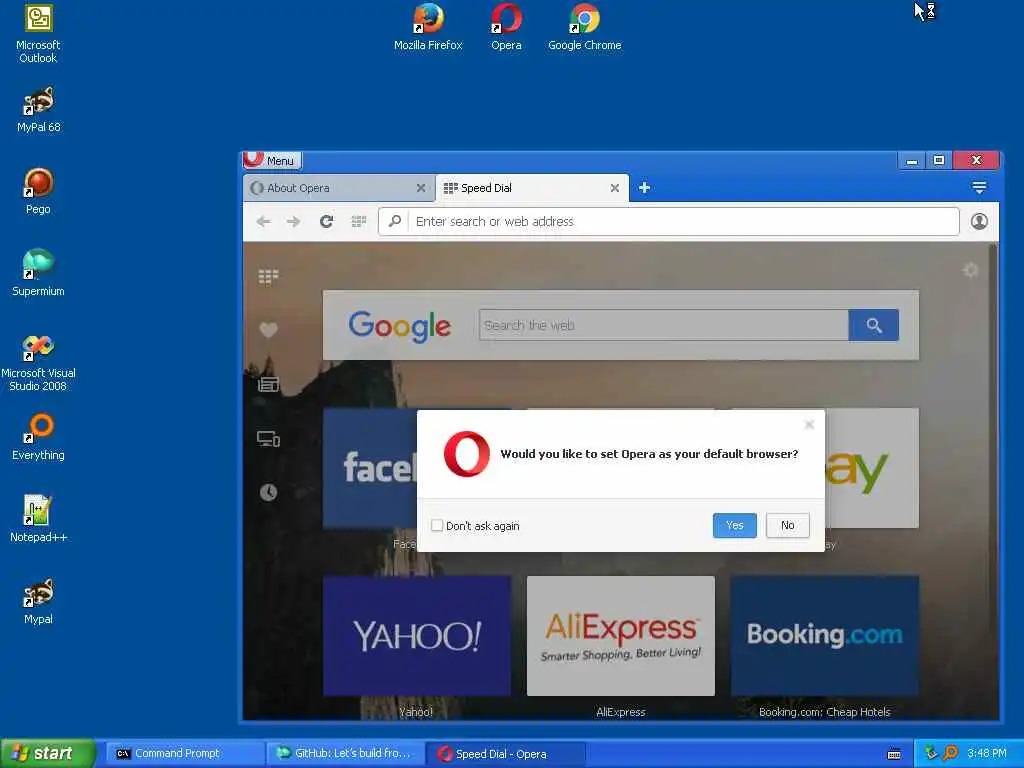The width and height of the screenshot is (1024, 768).
Task: Click the Google logo
Action: point(400,327)
